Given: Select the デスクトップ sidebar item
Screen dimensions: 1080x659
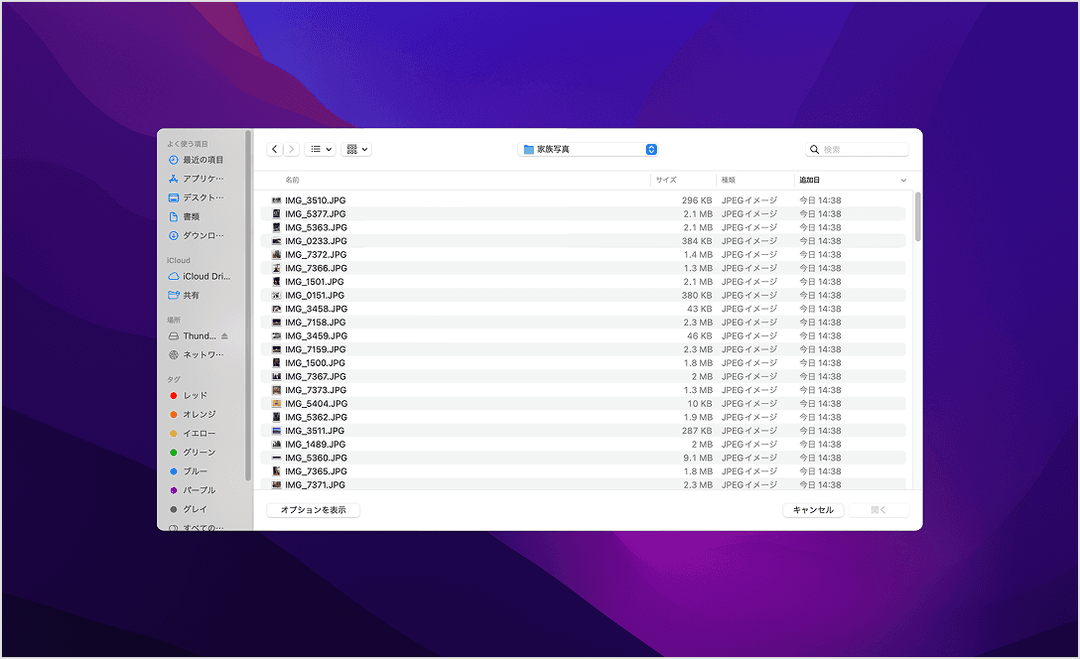Looking at the screenshot, I should click(202, 198).
